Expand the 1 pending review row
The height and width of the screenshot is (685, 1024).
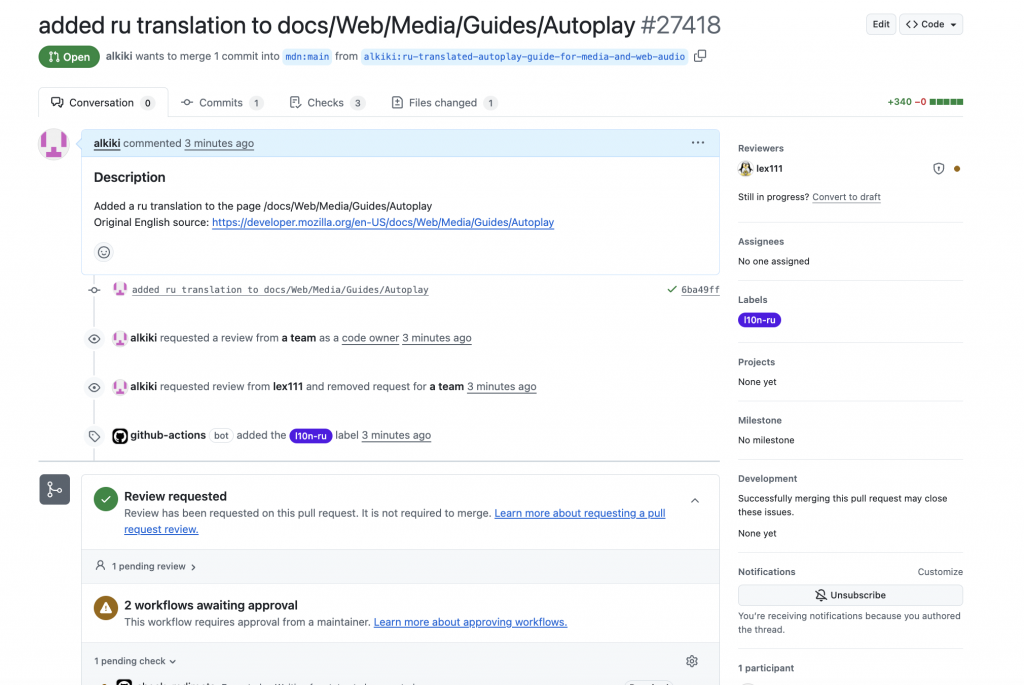click(146, 566)
